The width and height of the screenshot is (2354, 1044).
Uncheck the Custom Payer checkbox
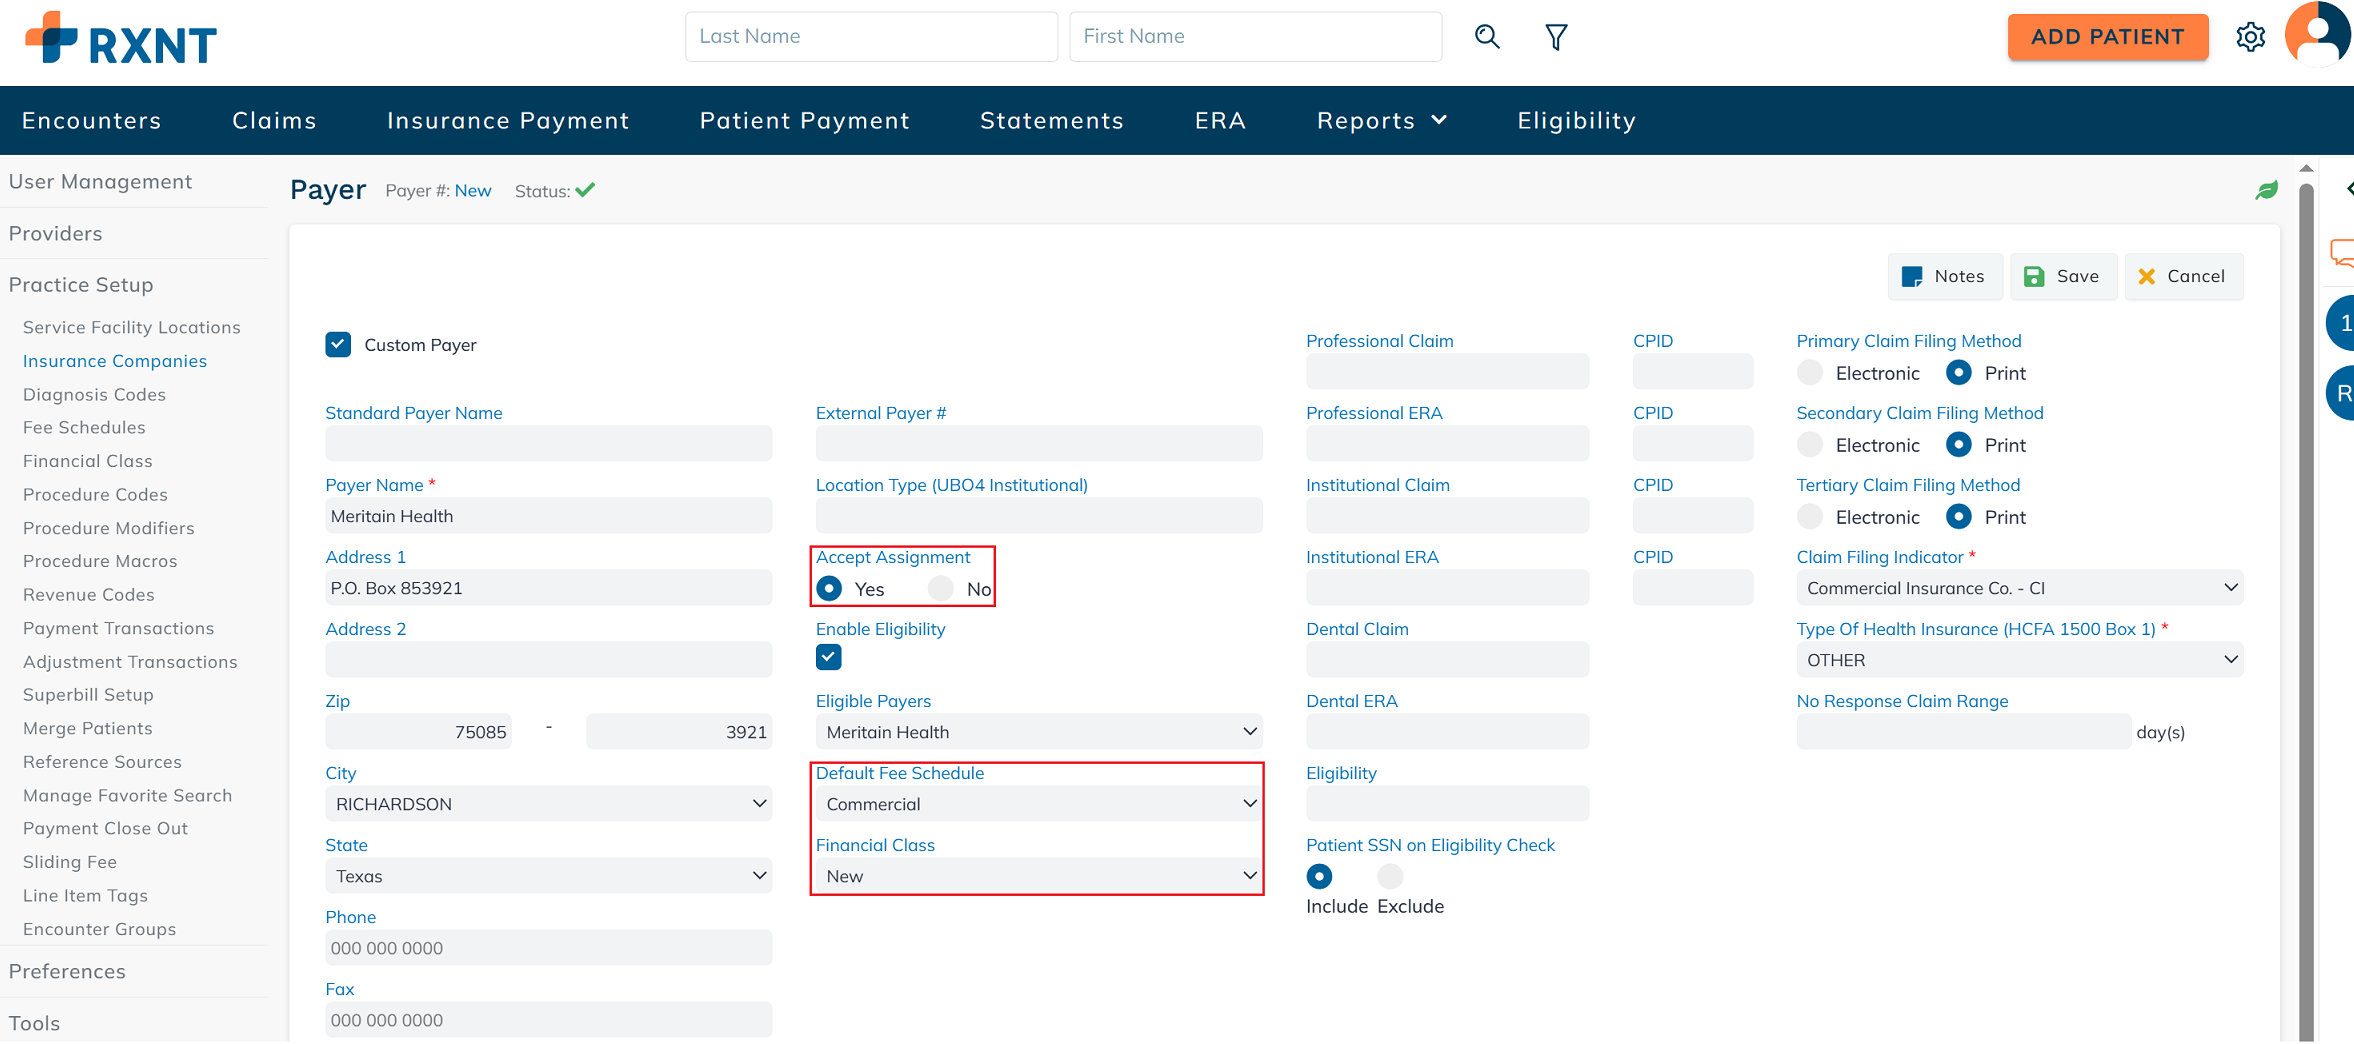click(x=338, y=345)
